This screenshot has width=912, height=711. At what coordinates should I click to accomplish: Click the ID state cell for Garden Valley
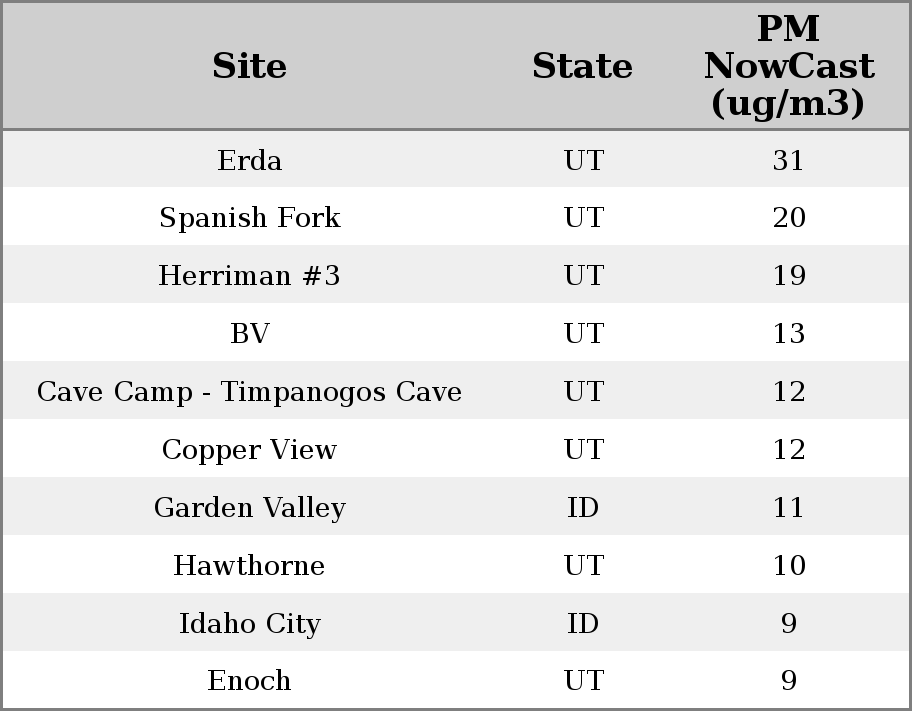[x=583, y=508]
